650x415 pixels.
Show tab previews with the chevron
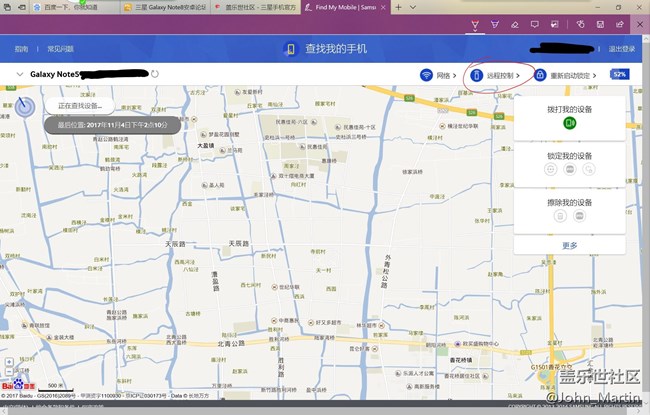click(x=413, y=7)
